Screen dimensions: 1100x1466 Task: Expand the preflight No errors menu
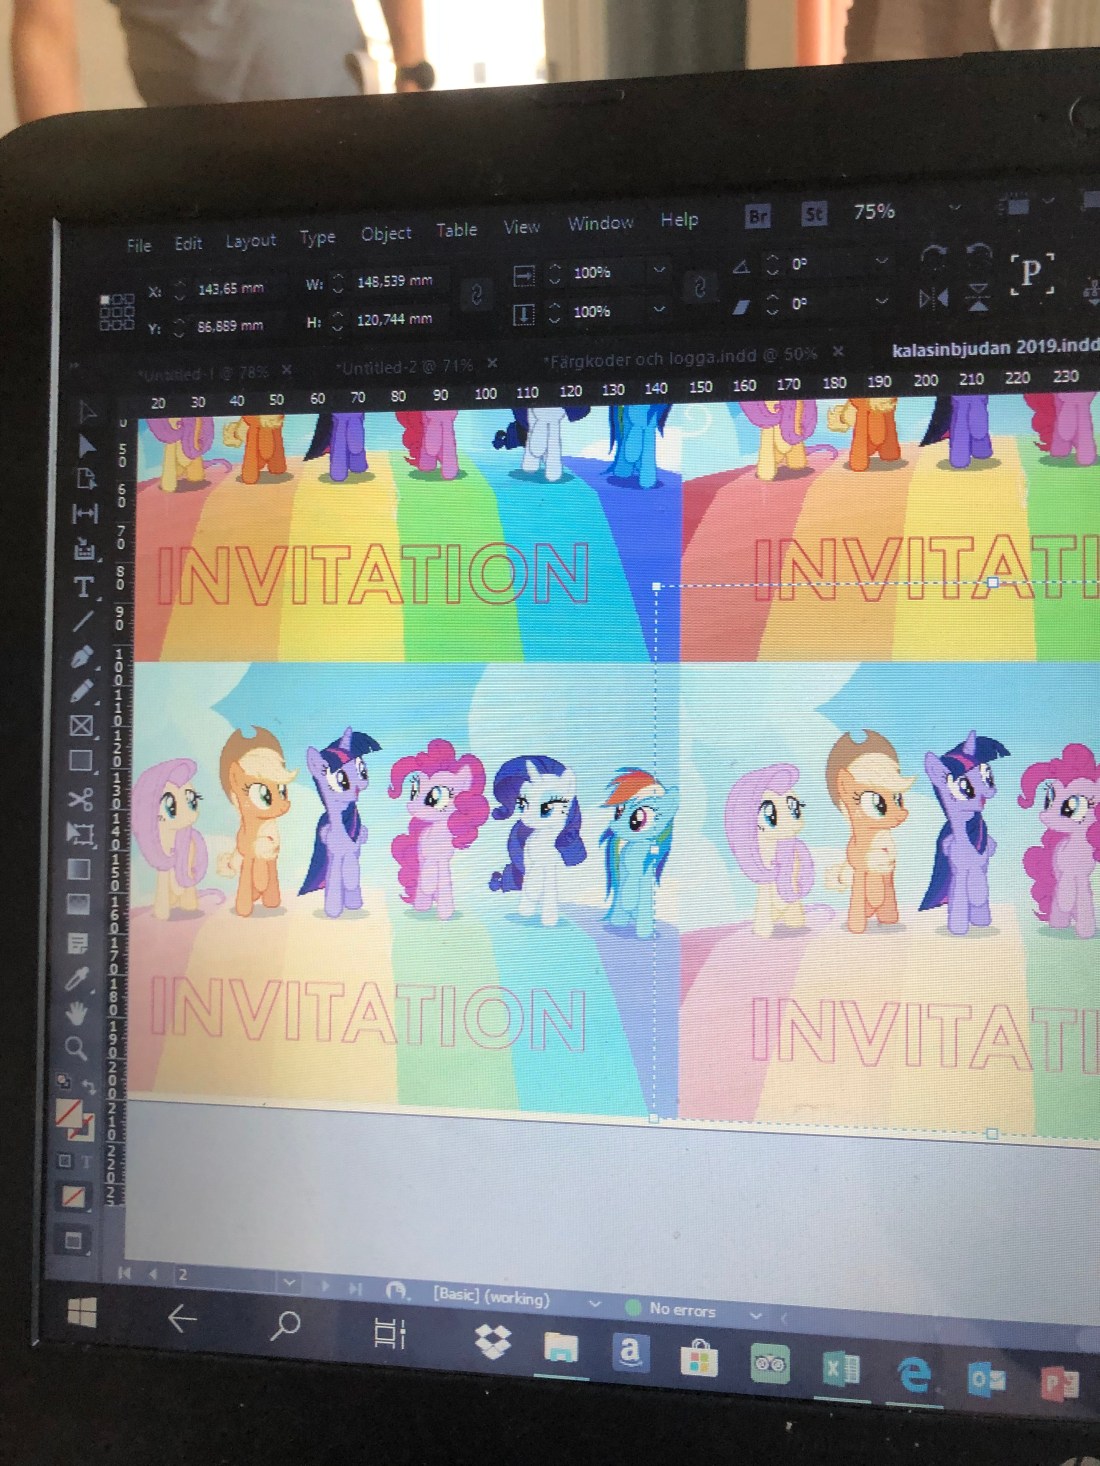756,1315
